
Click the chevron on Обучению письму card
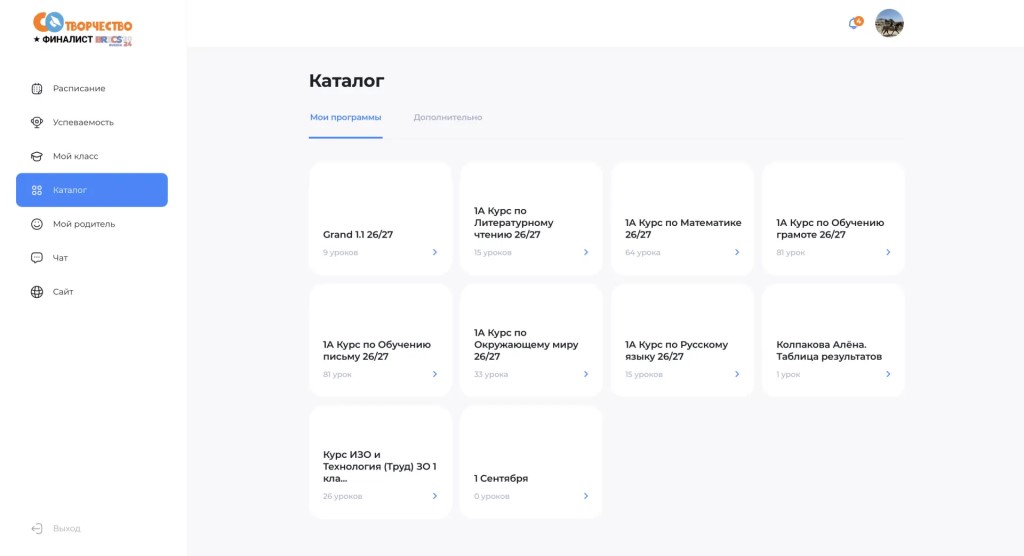[434, 374]
